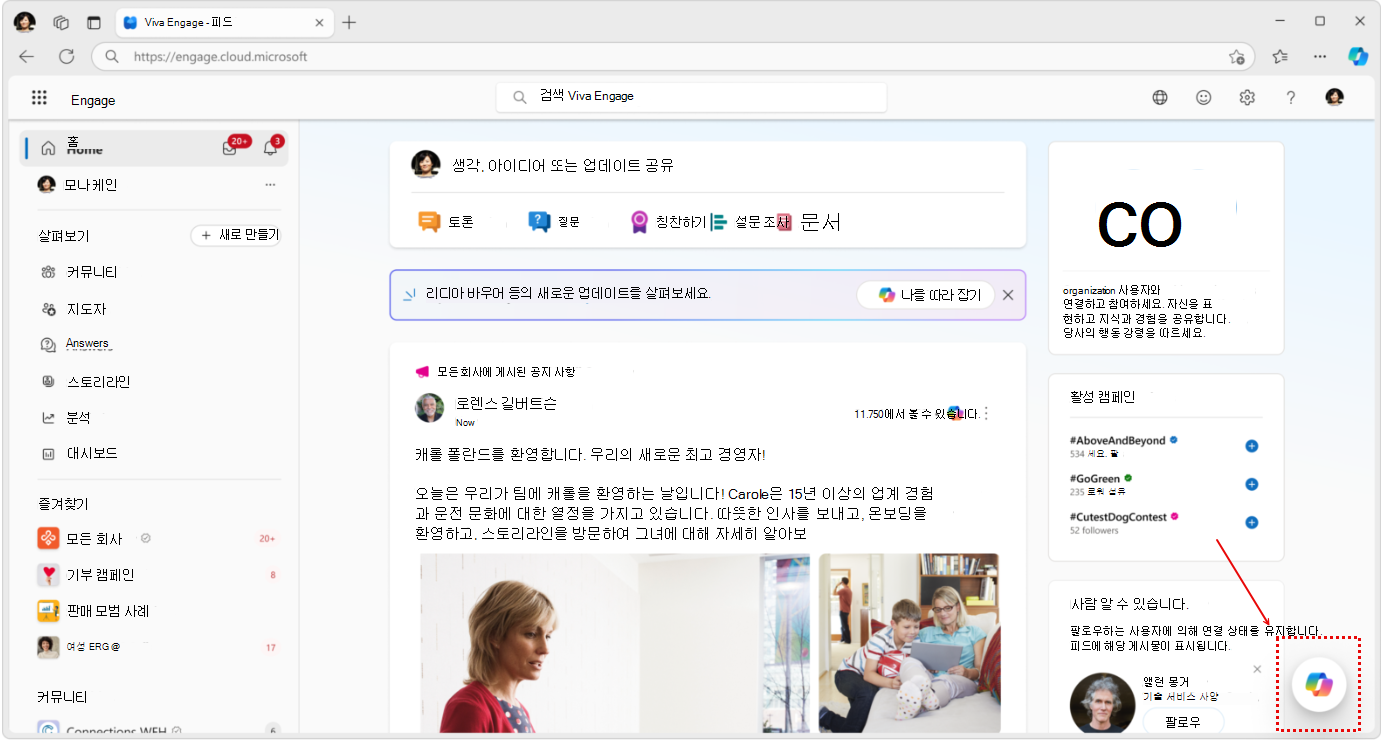The width and height of the screenshot is (1381, 740).
Task: Click the 나를 따라 잡기 button
Action: [x=926, y=295]
